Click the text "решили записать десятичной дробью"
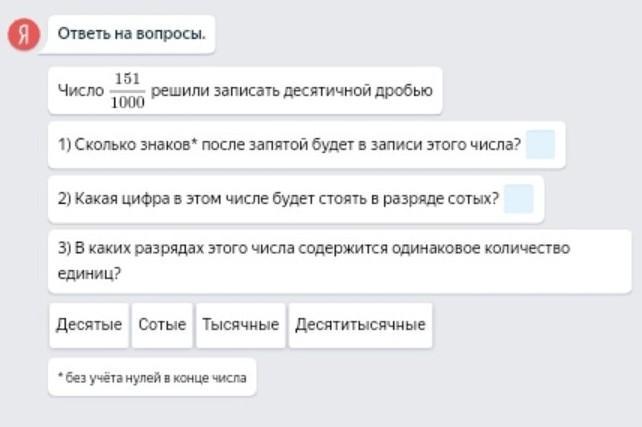 292,92
